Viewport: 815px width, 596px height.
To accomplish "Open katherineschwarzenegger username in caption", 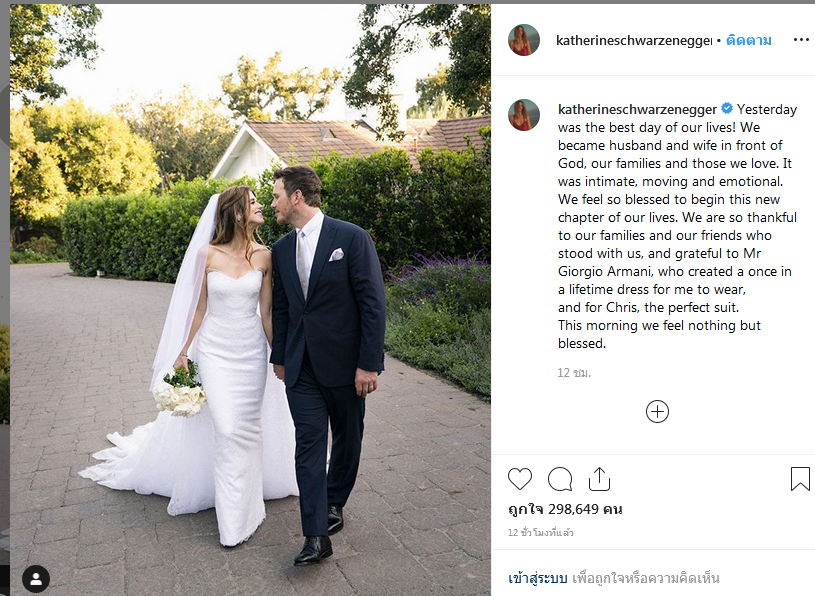I will point(637,109).
